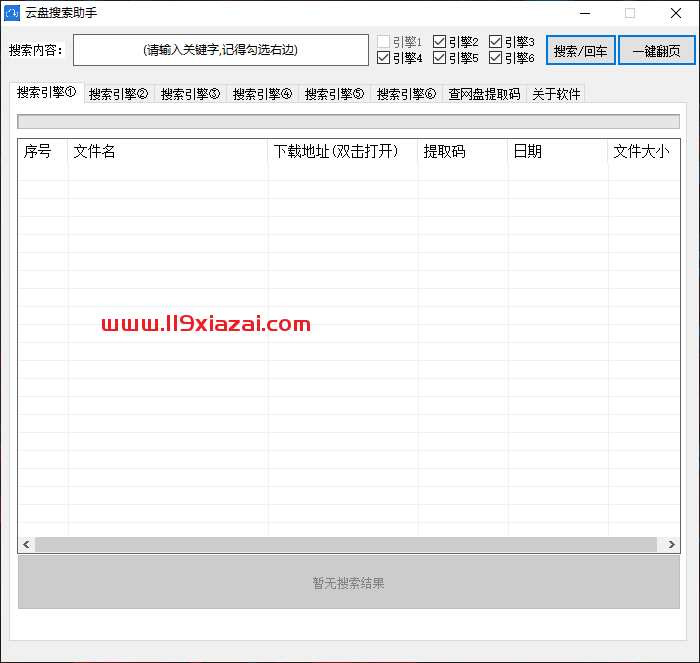This screenshot has width=700, height=663.
Task: Select the 搜索引擎① tab
Action: [46, 92]
